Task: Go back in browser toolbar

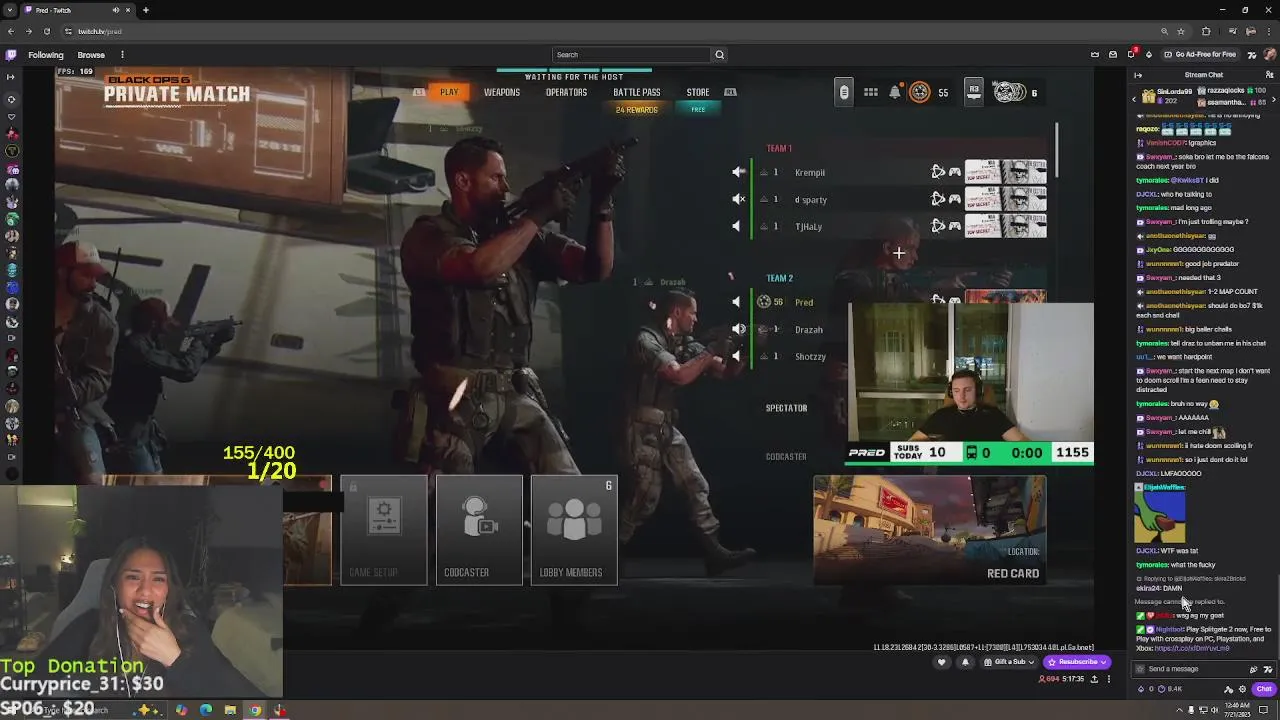Action: point(11,31)
